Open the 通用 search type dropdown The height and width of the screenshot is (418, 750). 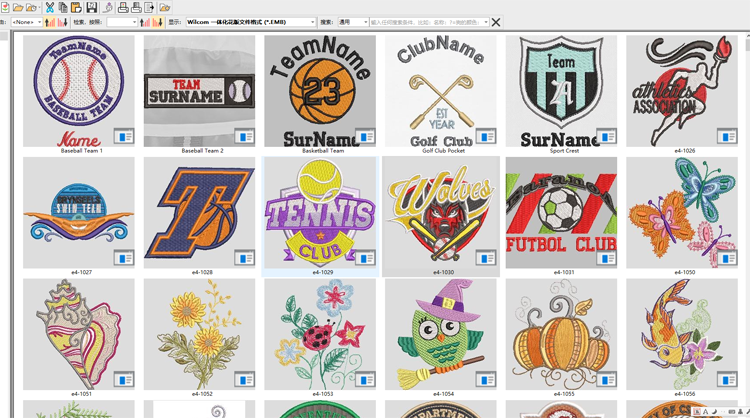pos(353,22)
